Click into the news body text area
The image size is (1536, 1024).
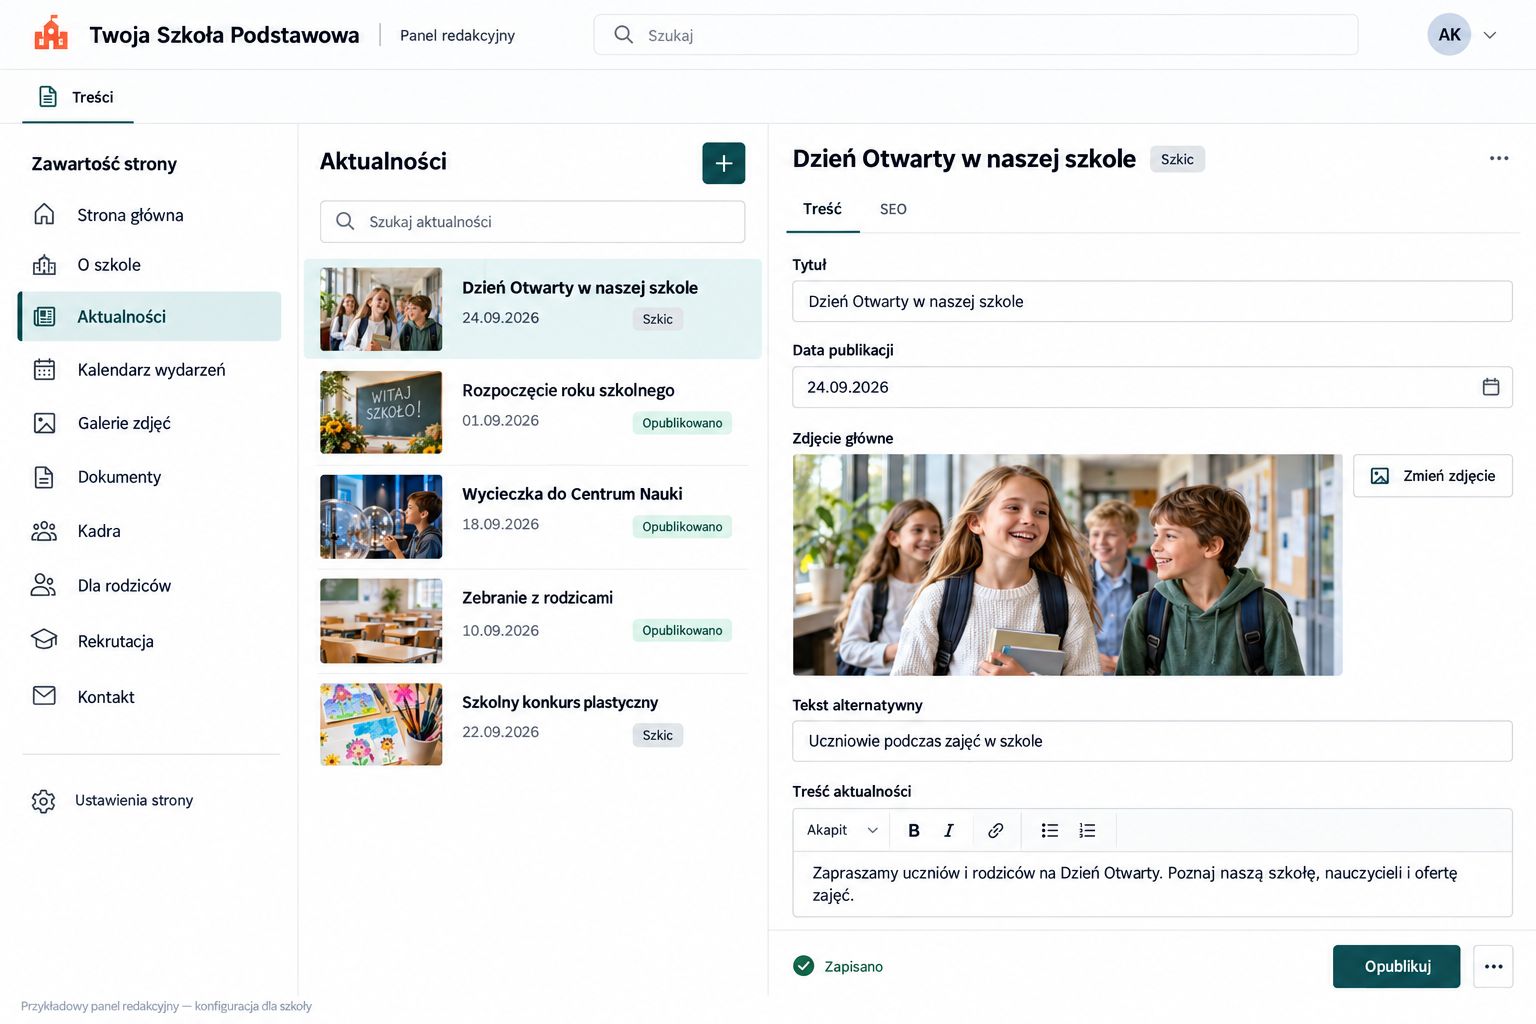point(1152,884)
